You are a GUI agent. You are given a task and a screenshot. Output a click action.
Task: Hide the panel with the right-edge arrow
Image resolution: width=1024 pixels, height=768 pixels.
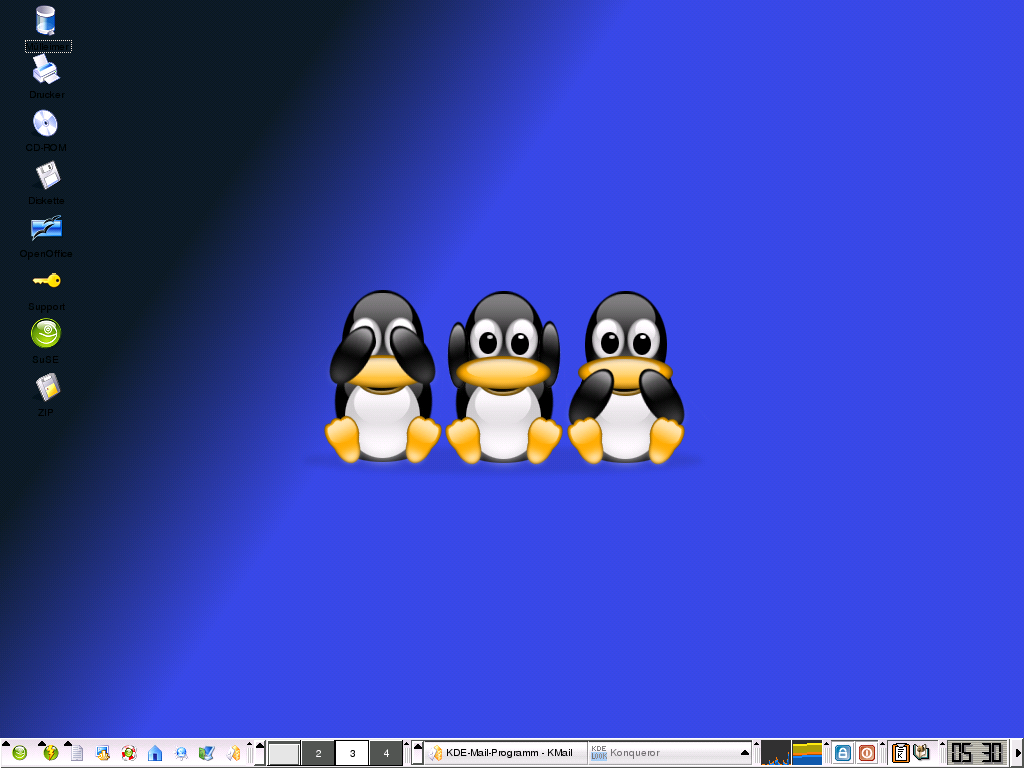click(x=1018, y=753)
